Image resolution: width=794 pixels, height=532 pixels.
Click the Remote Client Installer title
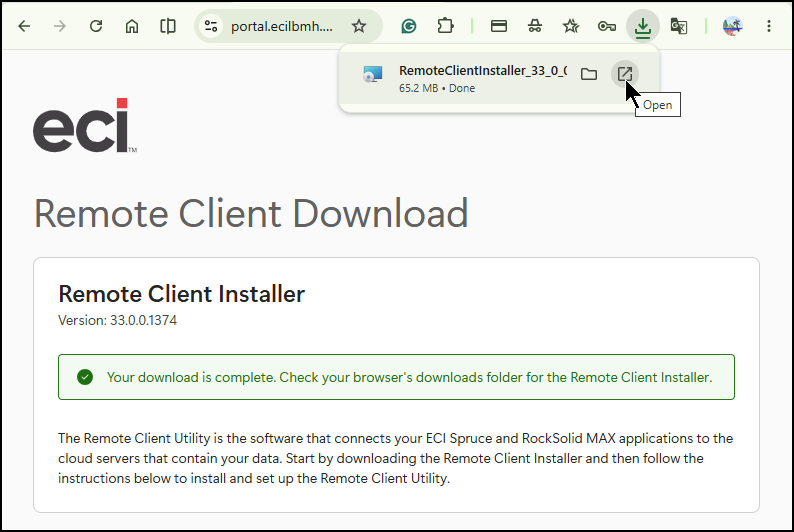[x=181, y=294]
